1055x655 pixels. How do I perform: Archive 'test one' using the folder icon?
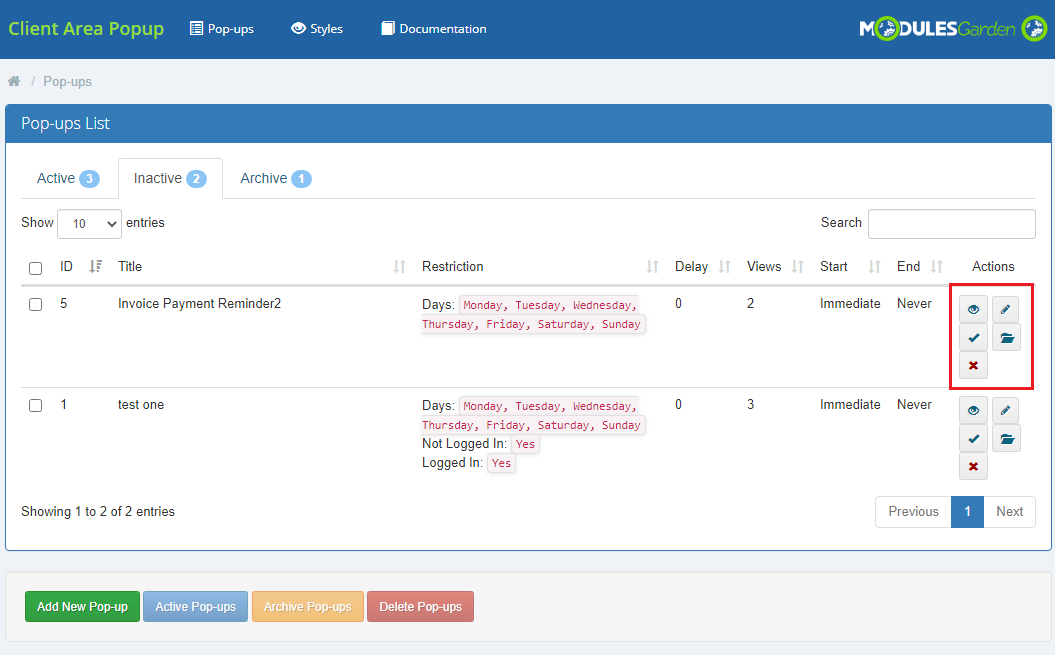pyautogui.click(x=1007, y=439)
